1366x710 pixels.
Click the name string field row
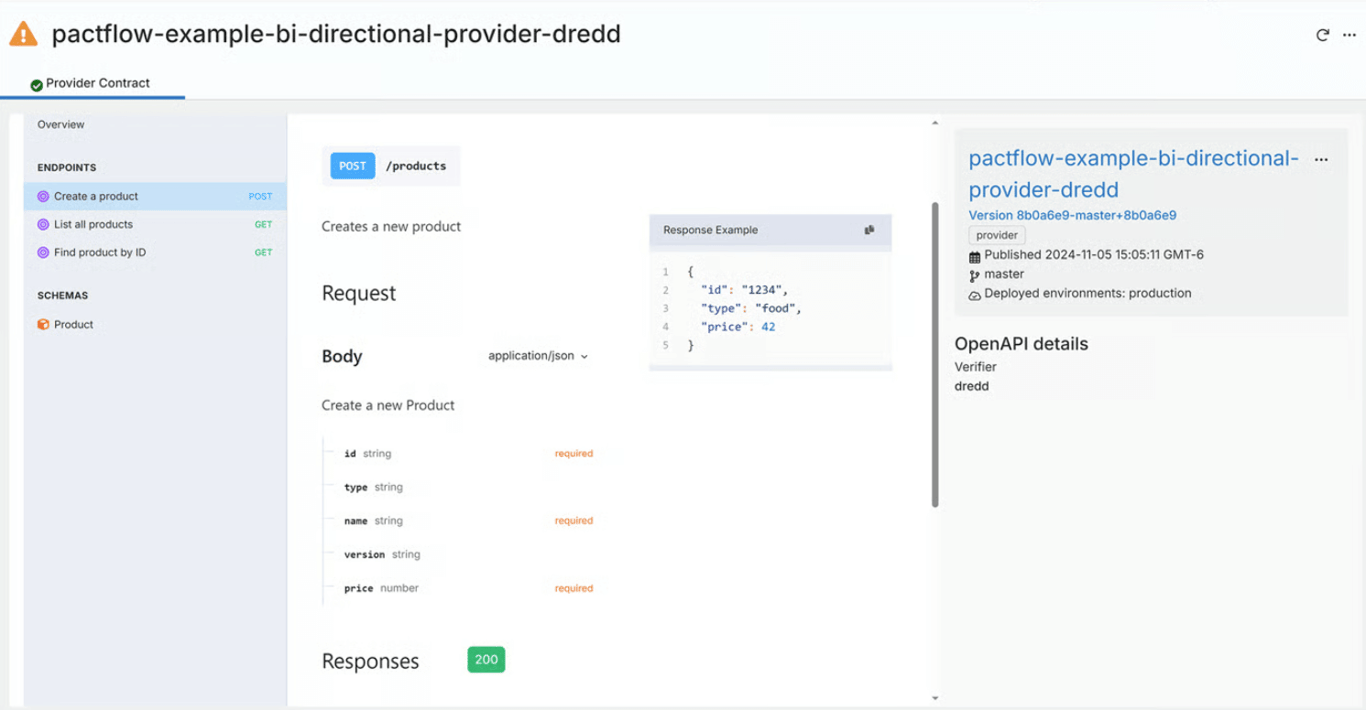click(x=458, y=521)
